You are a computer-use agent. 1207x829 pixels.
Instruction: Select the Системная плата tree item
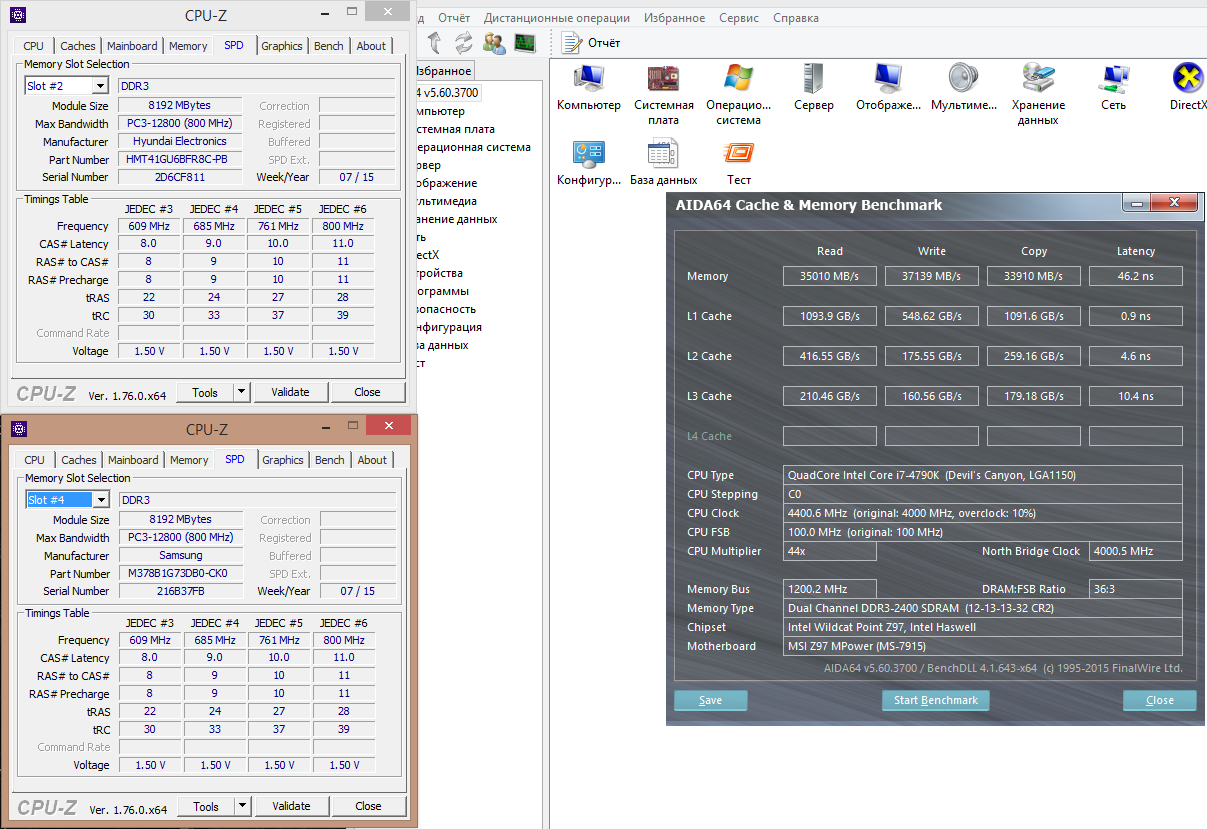pos(454,129)
